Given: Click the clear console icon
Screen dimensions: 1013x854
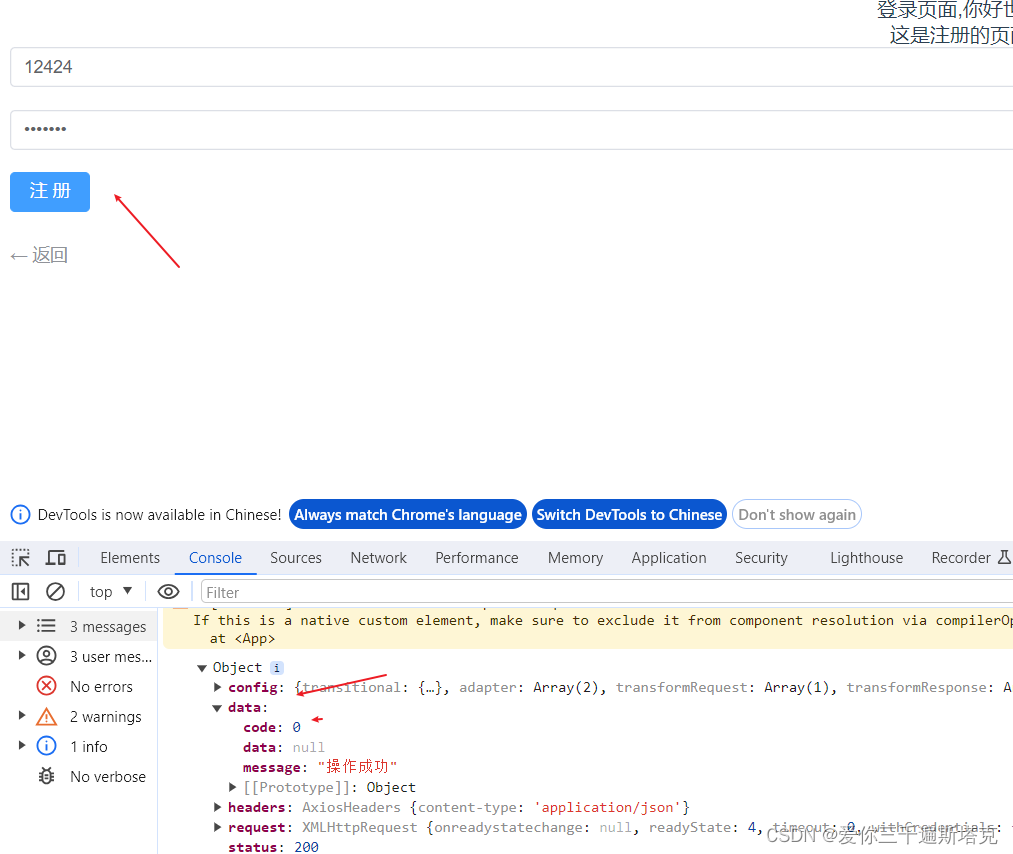Looking at the screenshot, I should 55,591.
